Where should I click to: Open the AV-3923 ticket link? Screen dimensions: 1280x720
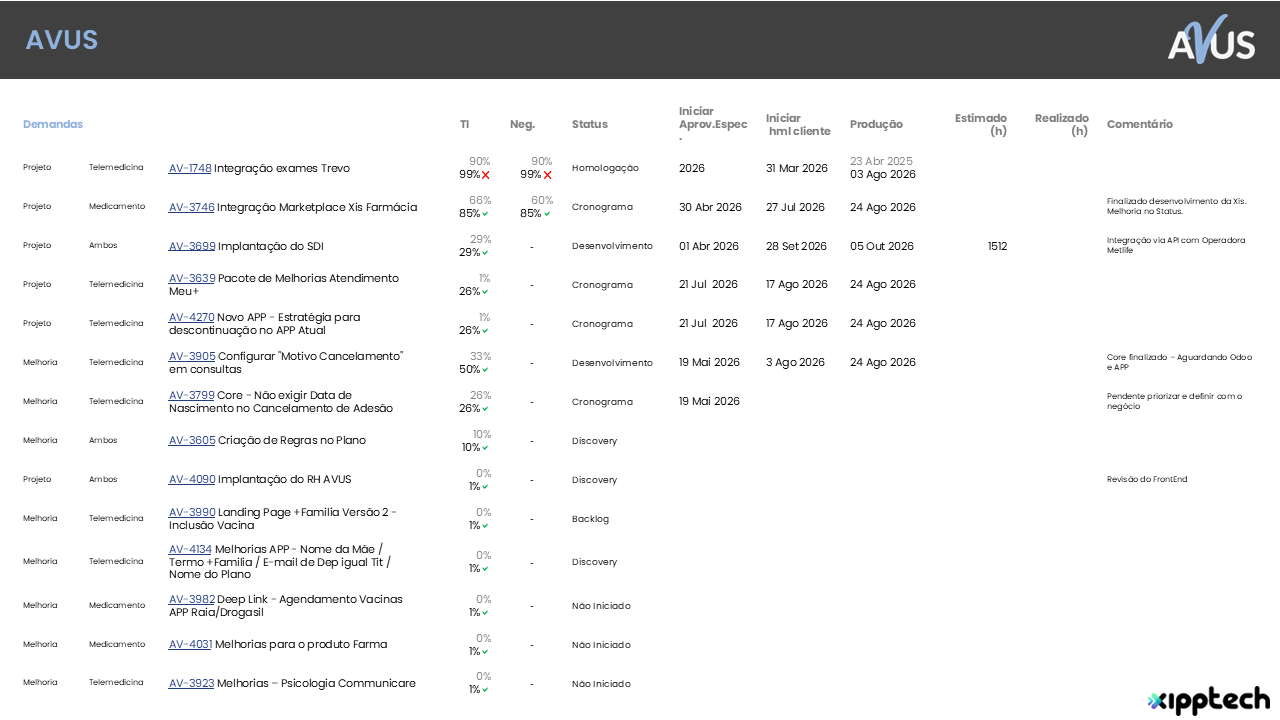(x=192, y=683)
